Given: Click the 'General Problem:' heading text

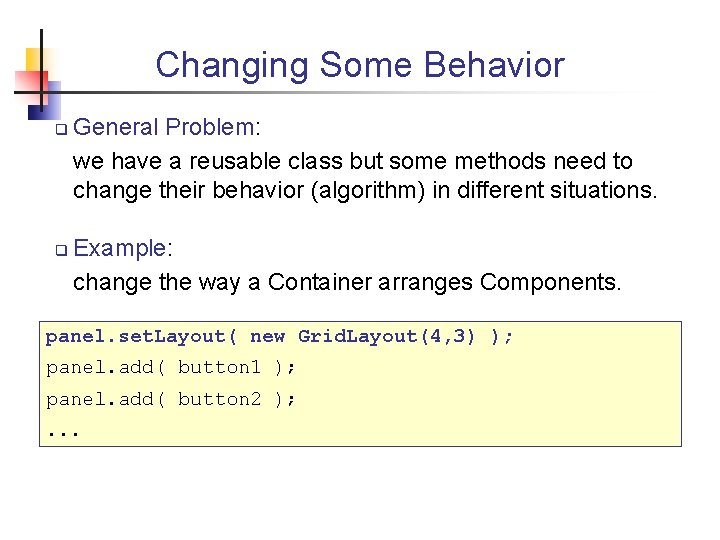Looking at the screenshot, I should (167, 128).
